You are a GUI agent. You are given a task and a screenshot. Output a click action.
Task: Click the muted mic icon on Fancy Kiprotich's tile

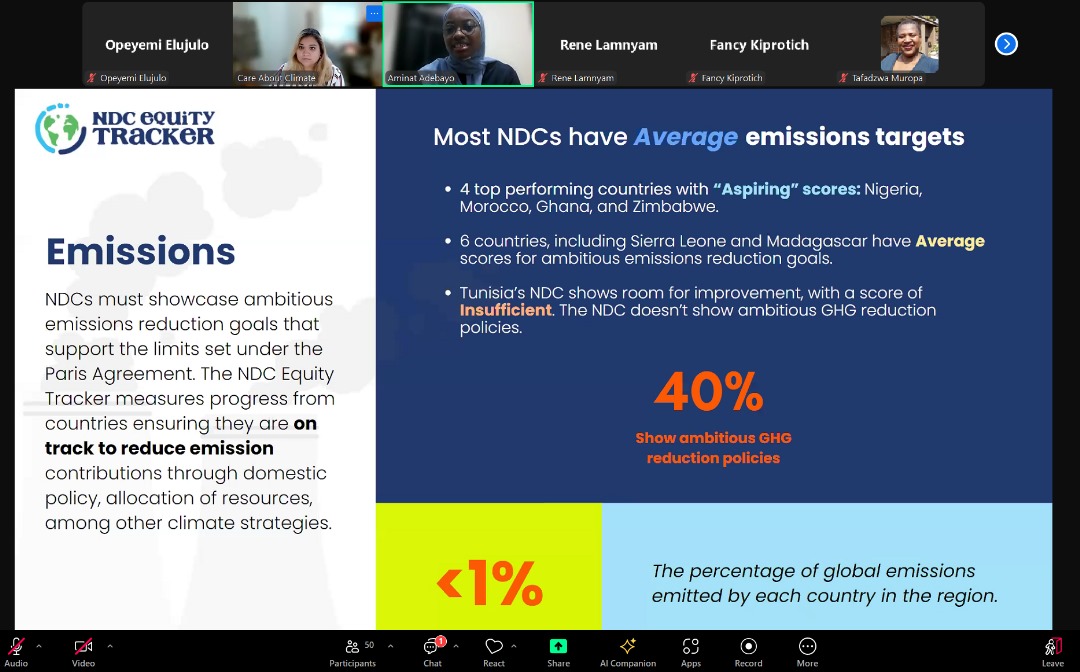click(694, 77)
